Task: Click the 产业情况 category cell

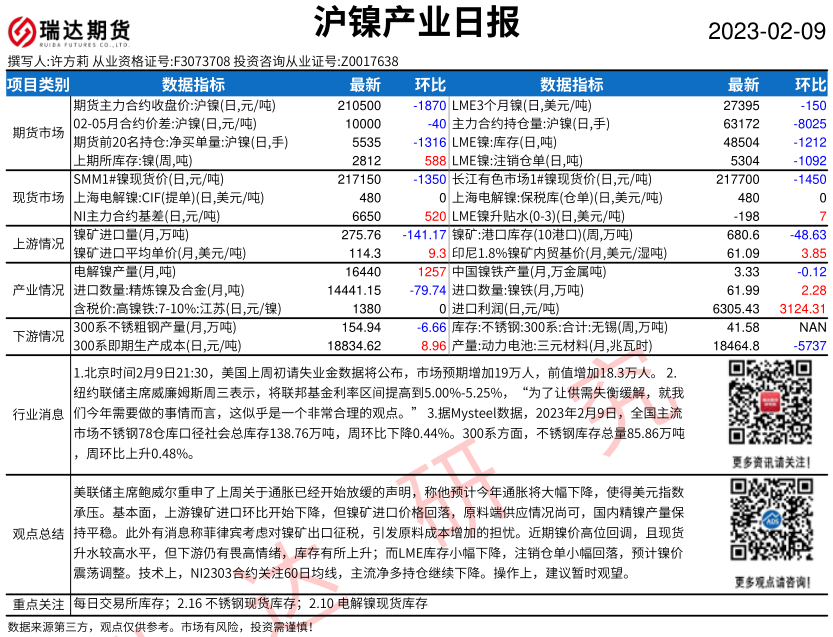Action: click(38, 290)
